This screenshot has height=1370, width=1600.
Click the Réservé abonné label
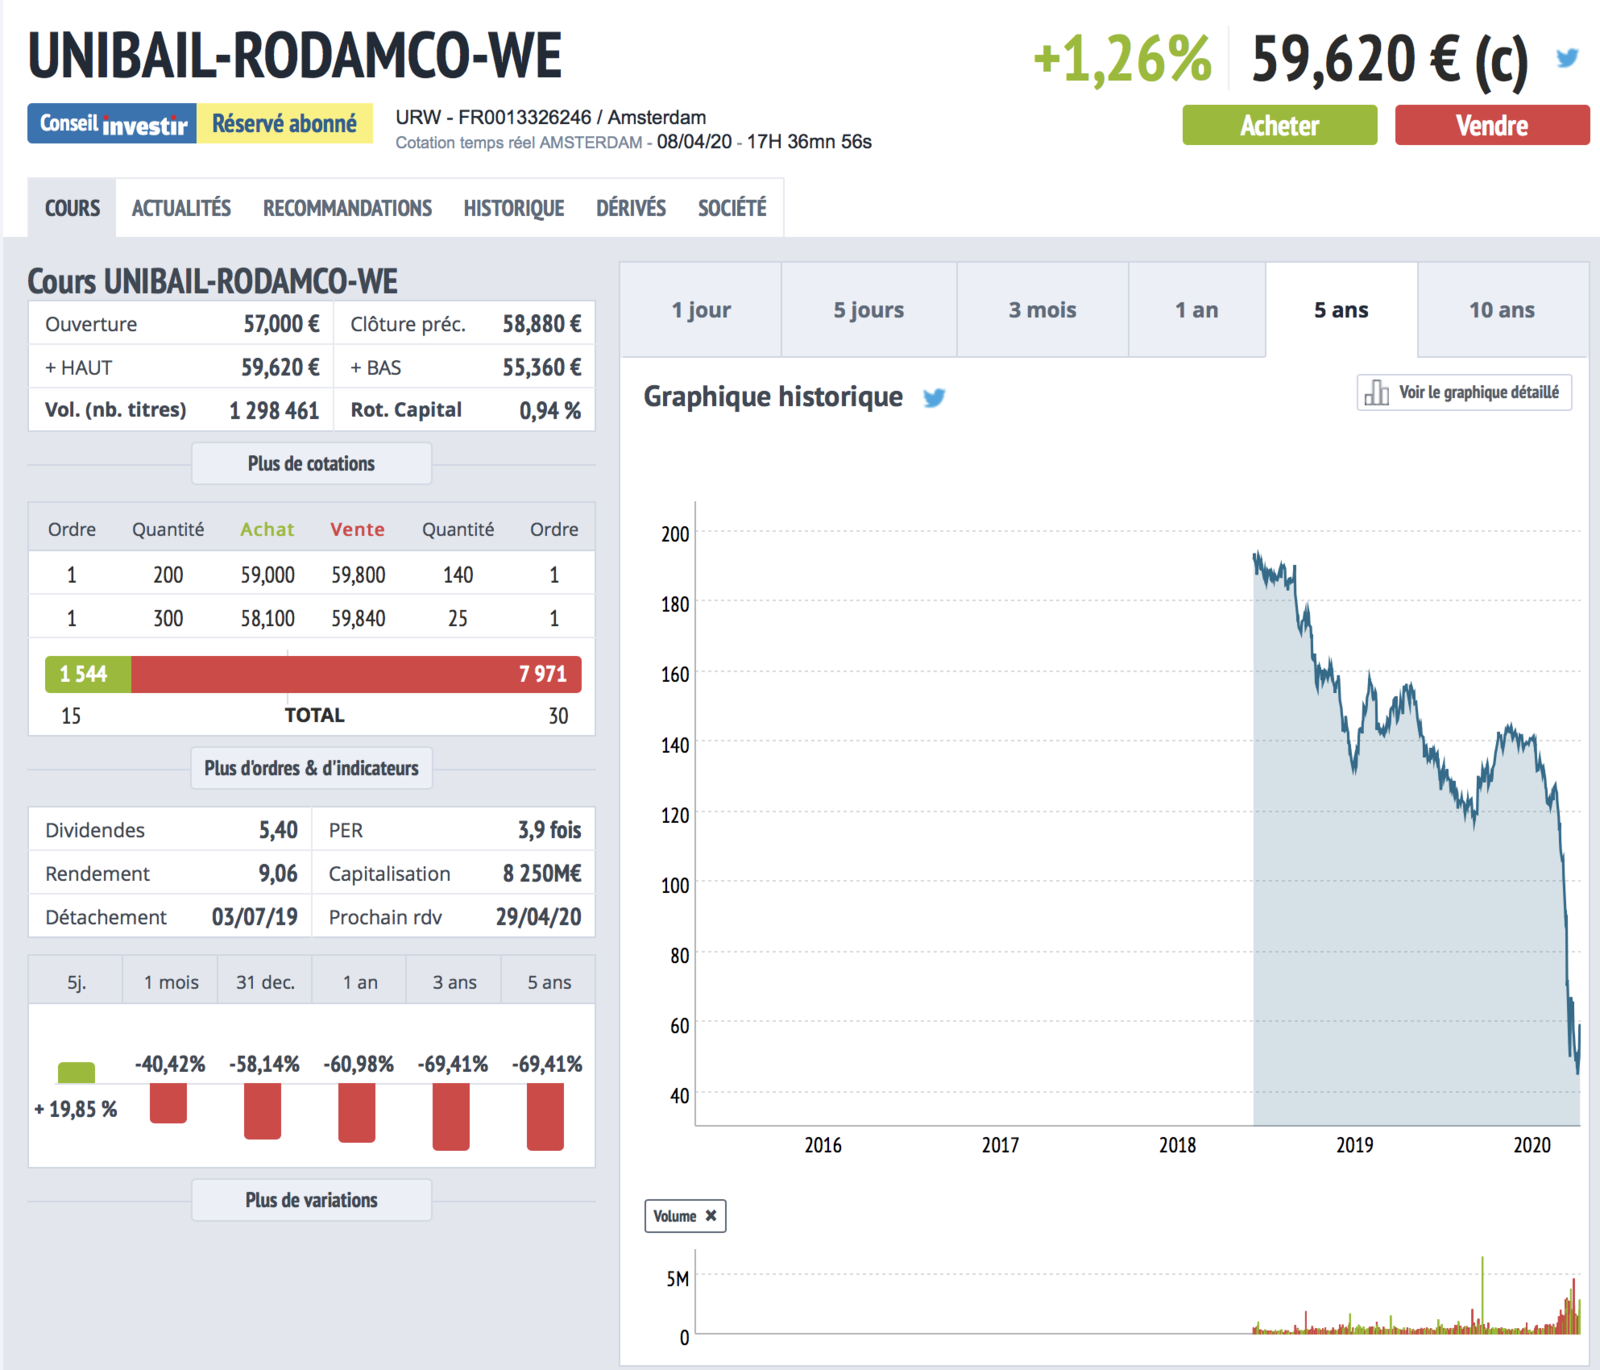(x=285, y=124)
